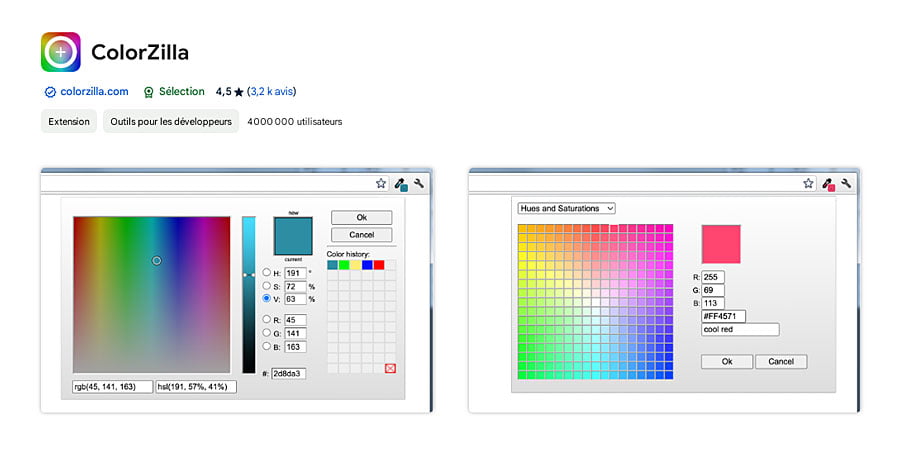
Task: Pick the green swatch in color history
Action: tap(344, 265)
